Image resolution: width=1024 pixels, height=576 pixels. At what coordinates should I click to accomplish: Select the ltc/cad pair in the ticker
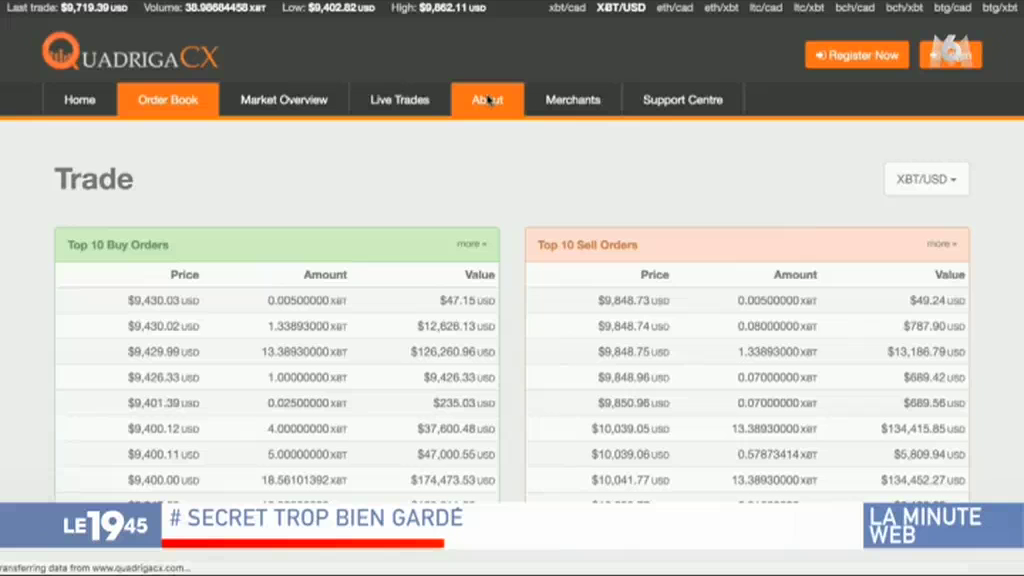(x=765, y=8)
